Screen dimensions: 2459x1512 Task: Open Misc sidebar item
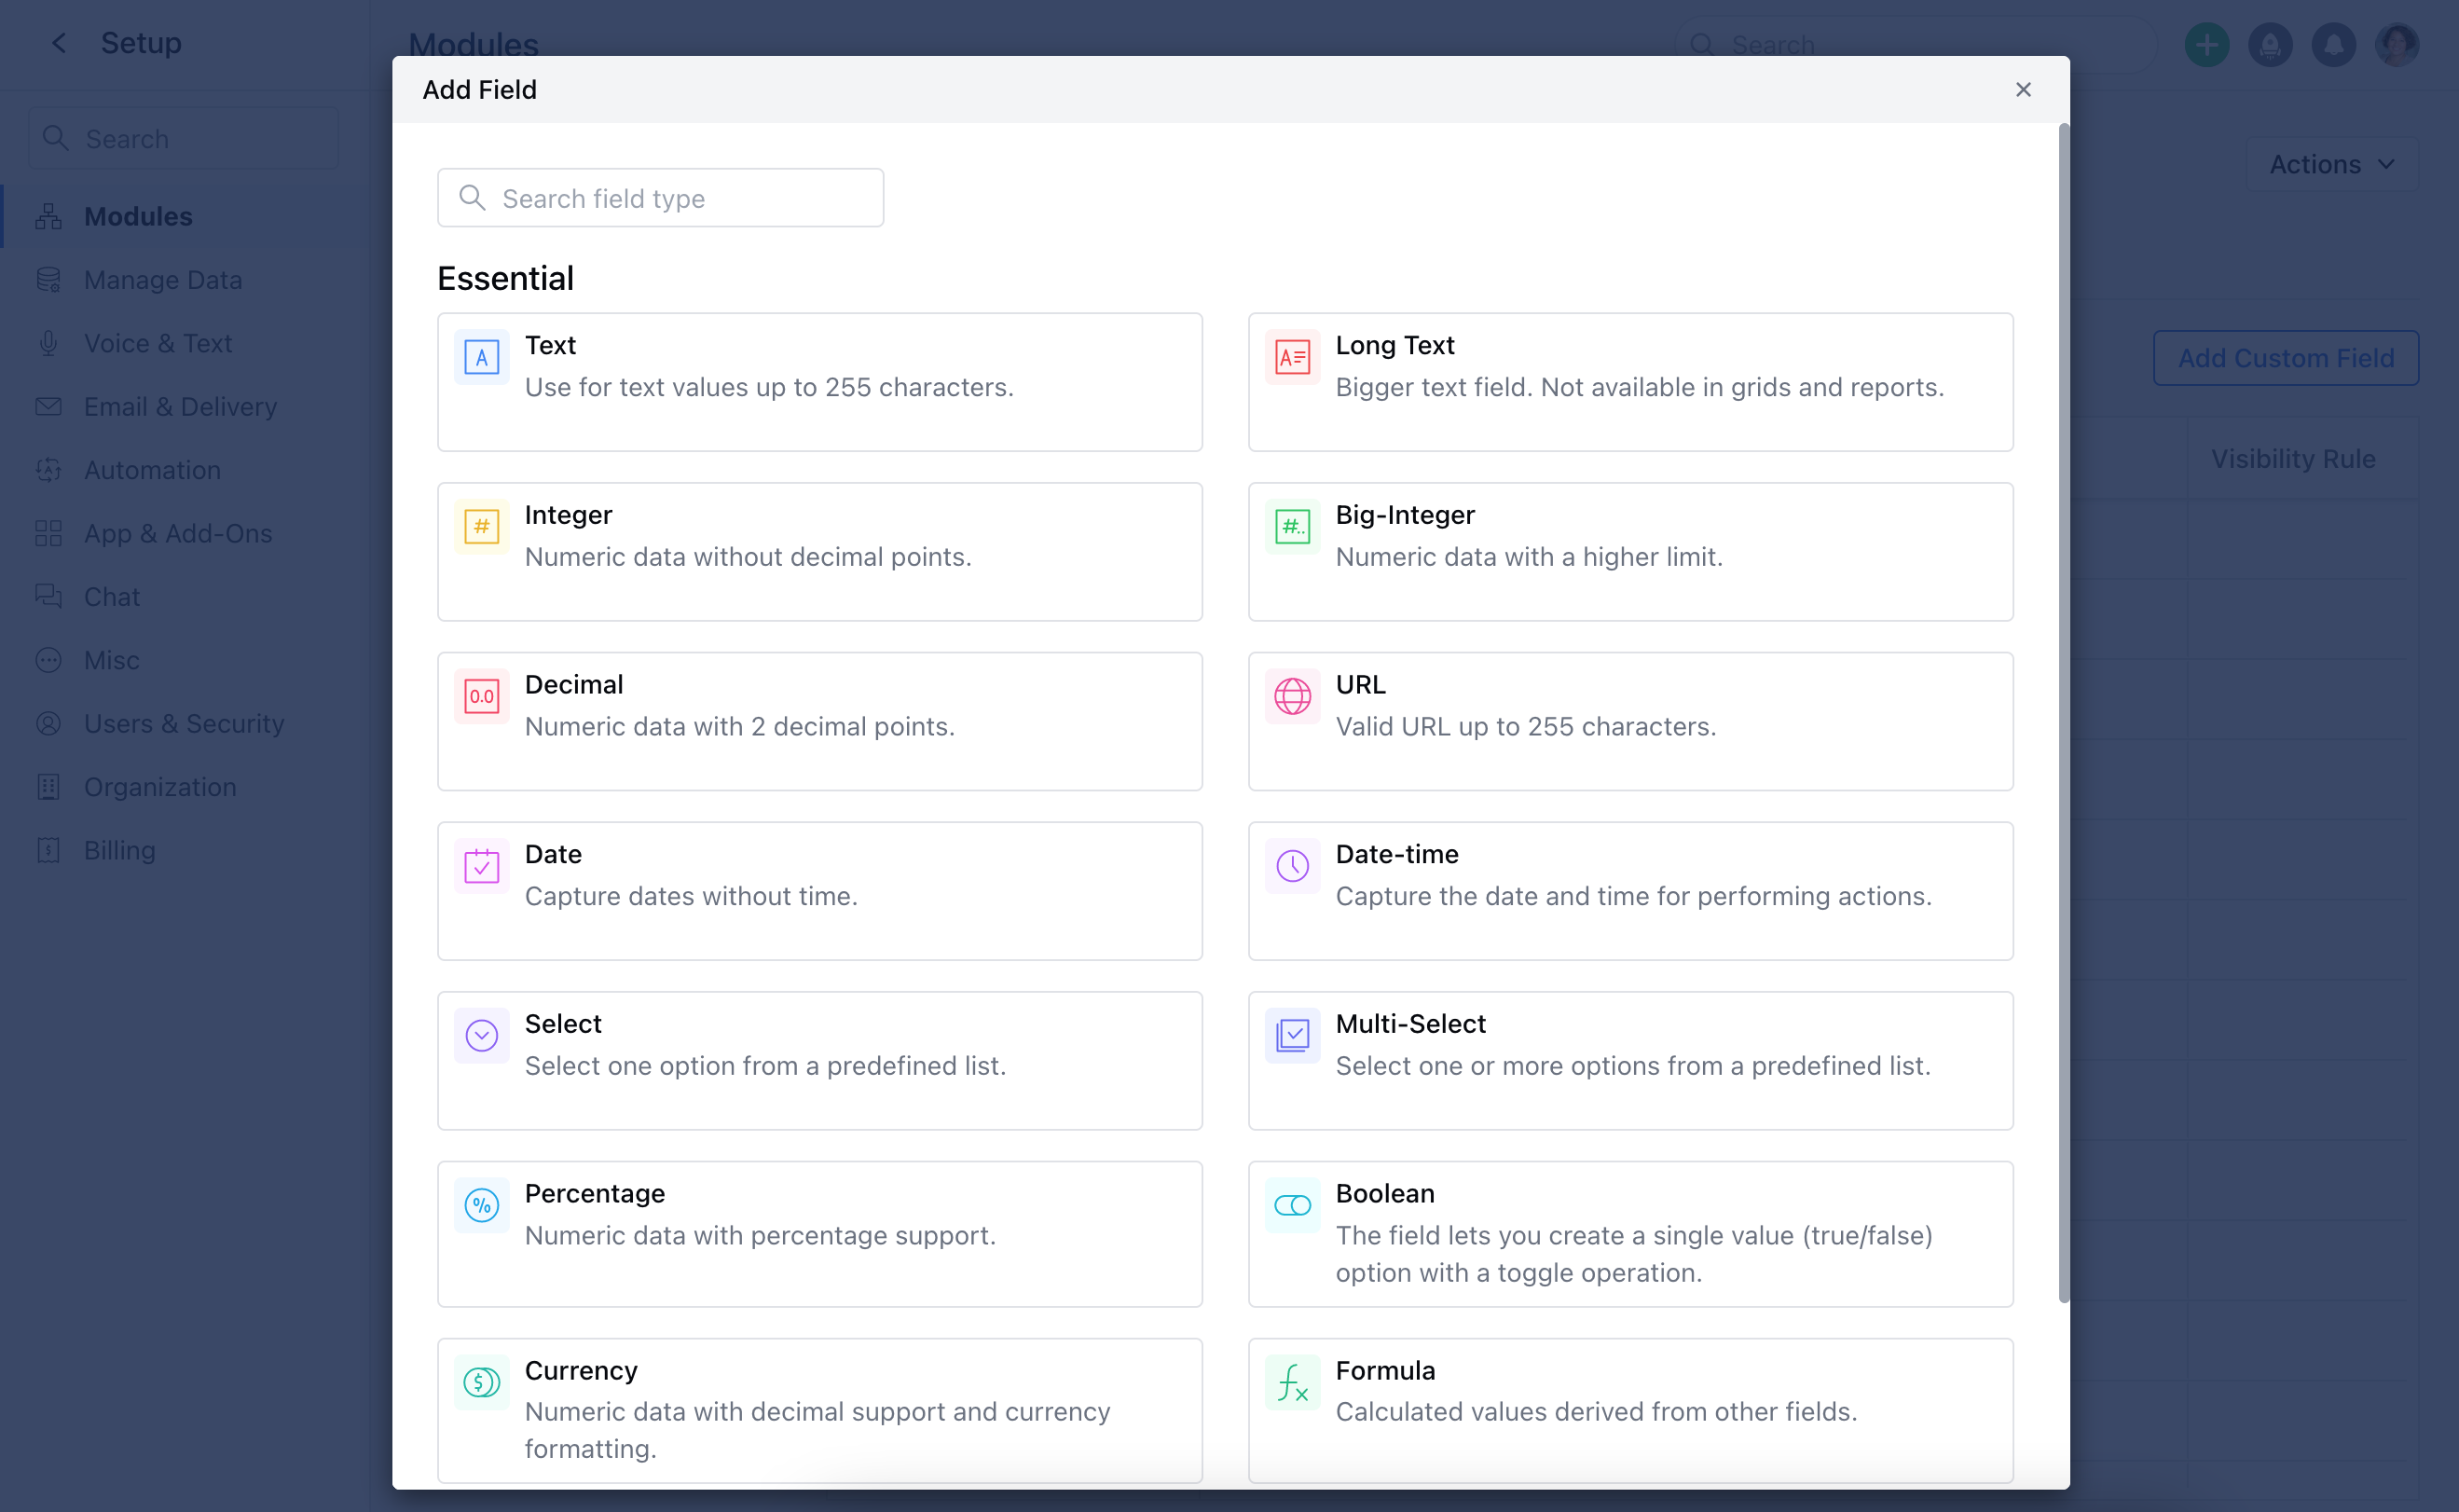(111, 660)
